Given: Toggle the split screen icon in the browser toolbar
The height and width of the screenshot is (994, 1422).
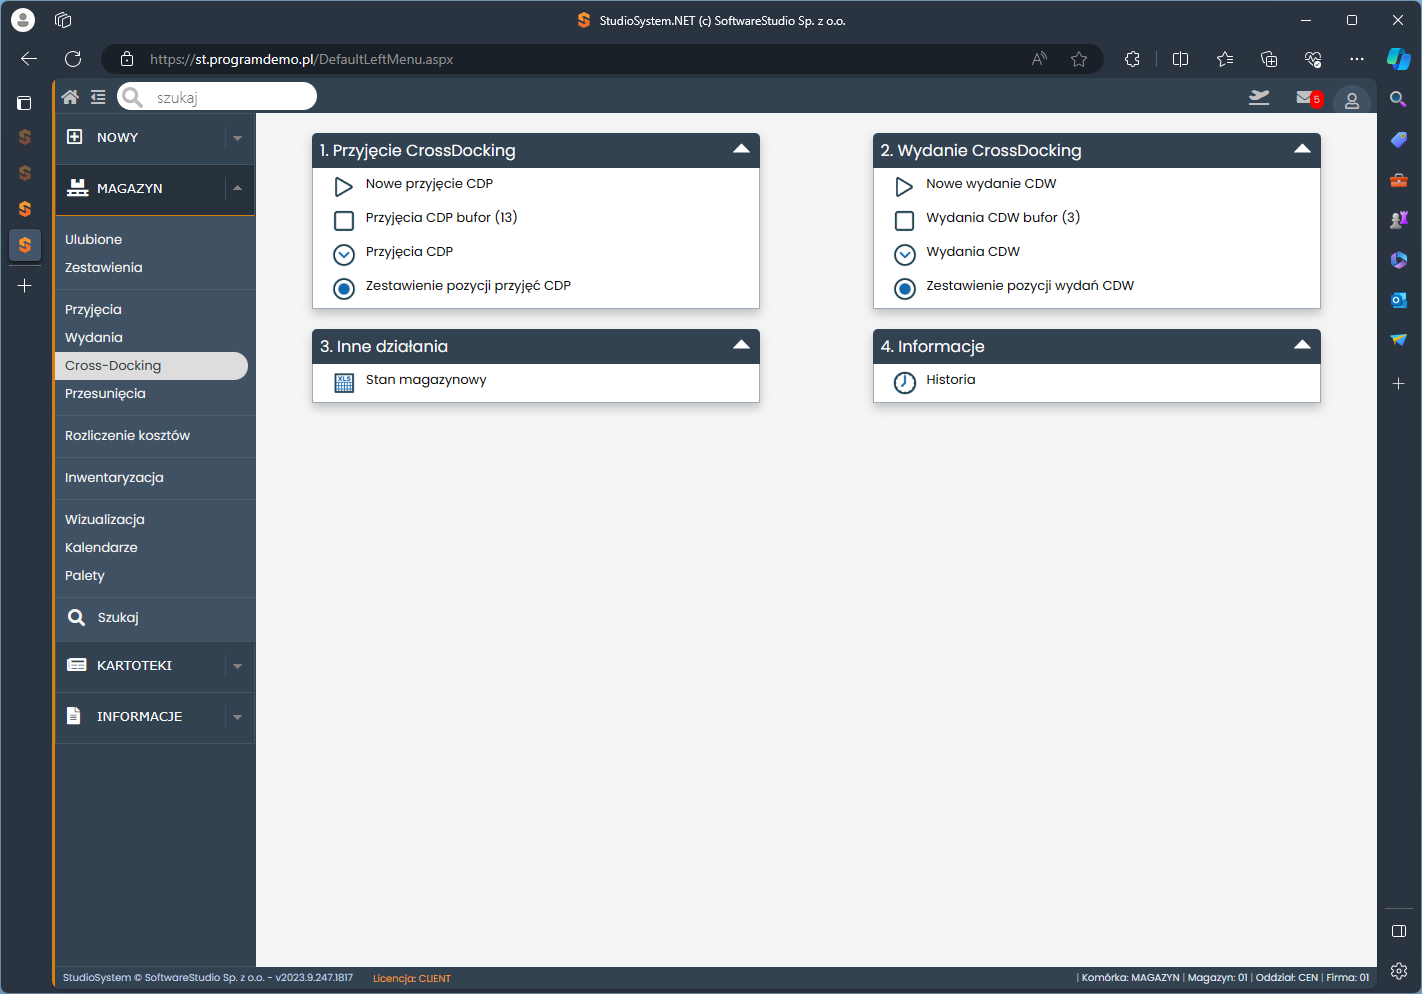Looking at the screenshot, I should pos(1180,59).
